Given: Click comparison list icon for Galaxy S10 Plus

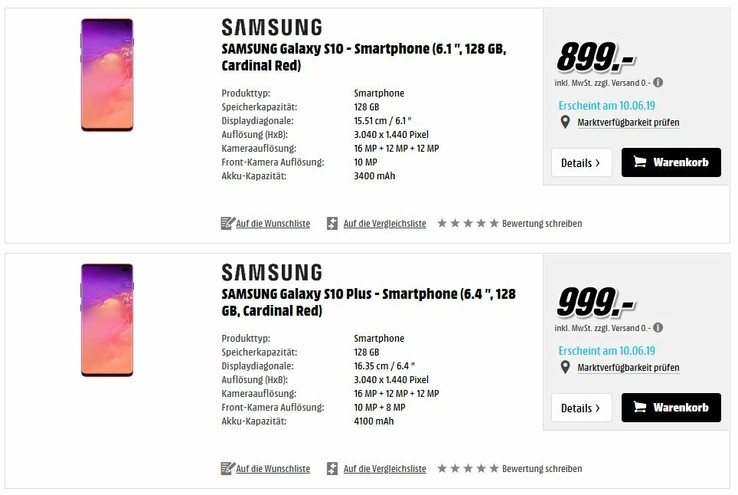Looking at the screenshot, I should pyautogui.click(x=333, y=468).
